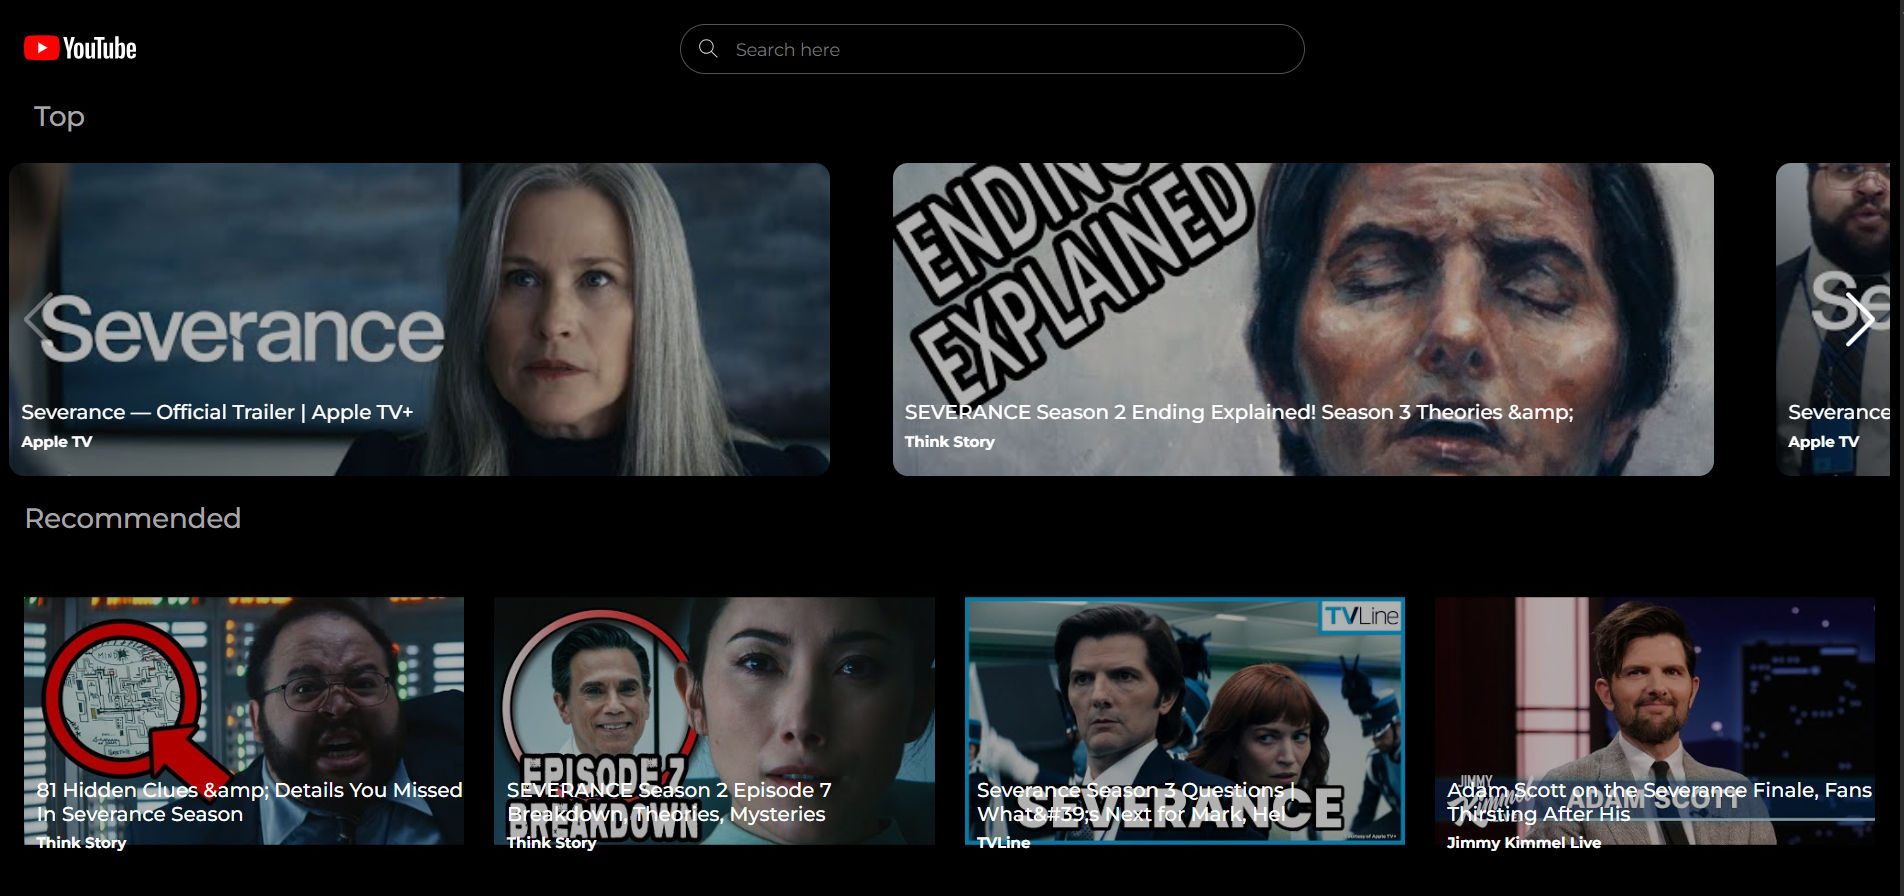Screen dimensions: 1904x896
Task: Open partially visible third carousel video
Action: point(1833,319)
